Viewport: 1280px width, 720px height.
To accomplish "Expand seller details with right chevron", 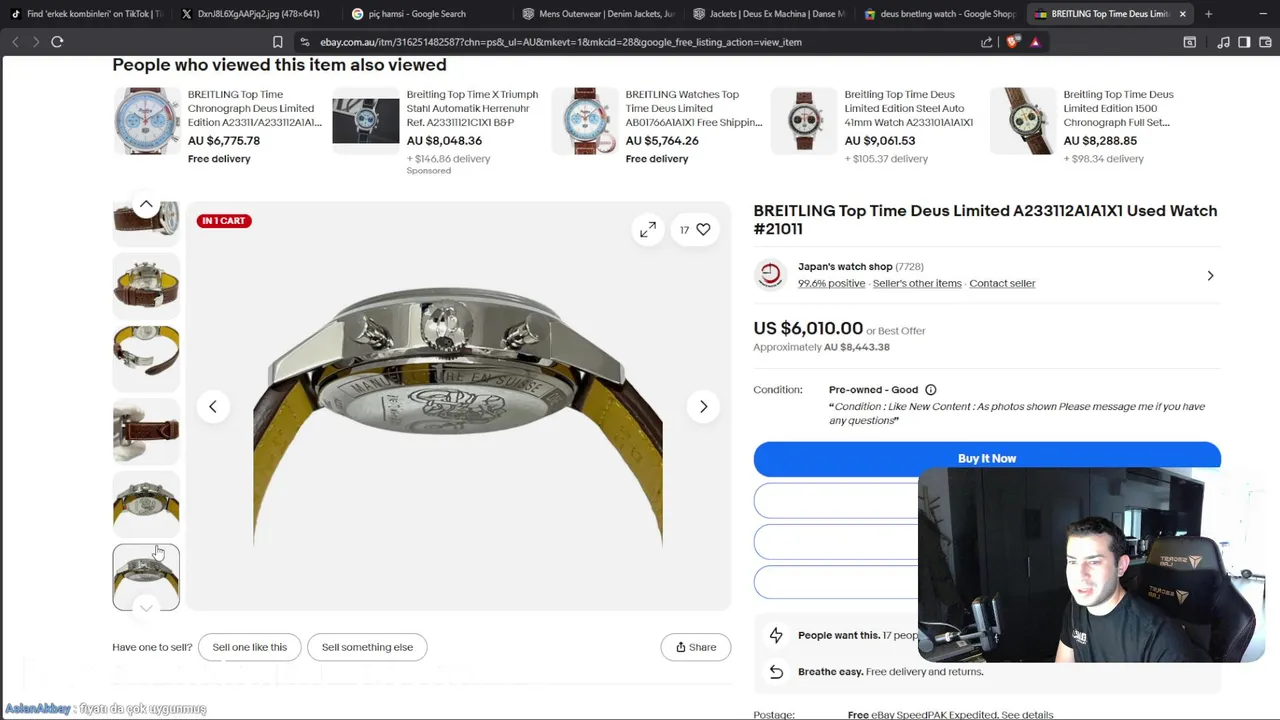I will pos(1210,276).
